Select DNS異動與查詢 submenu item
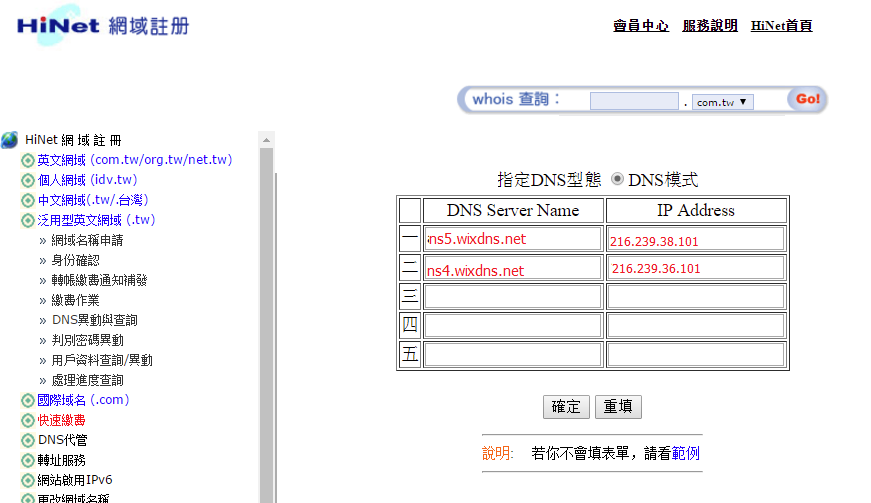This screenshot has height=503, width=871. coord(94,320)
